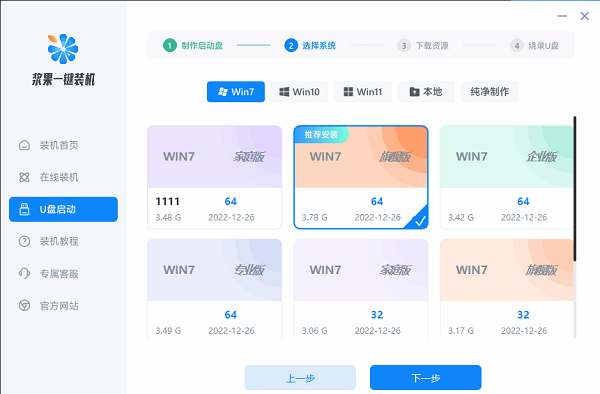Select recommended WIN7 旗舰版 64-bit 3.78 G card
600x394 pixels.
(361, 177)
